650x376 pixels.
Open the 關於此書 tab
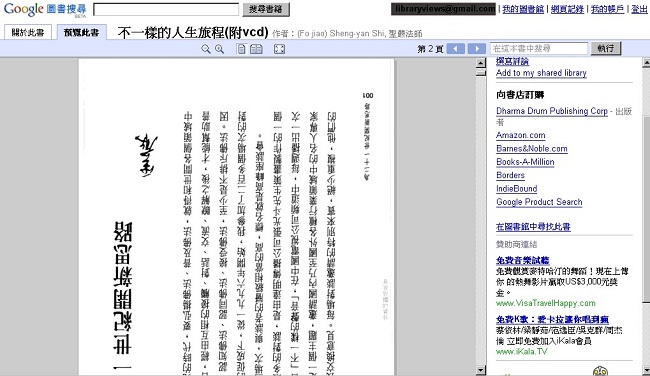click(x=28, y=32)
